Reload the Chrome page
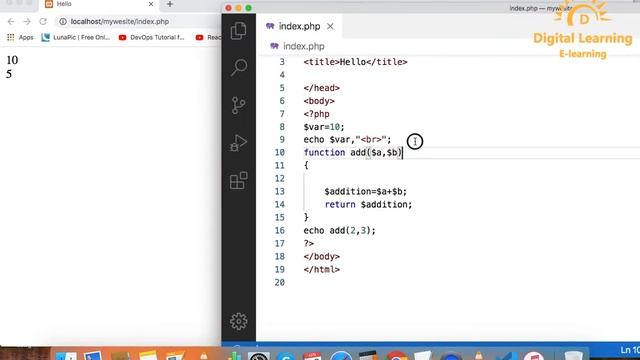This screenshot has width=640, height=360. point(43,22)
